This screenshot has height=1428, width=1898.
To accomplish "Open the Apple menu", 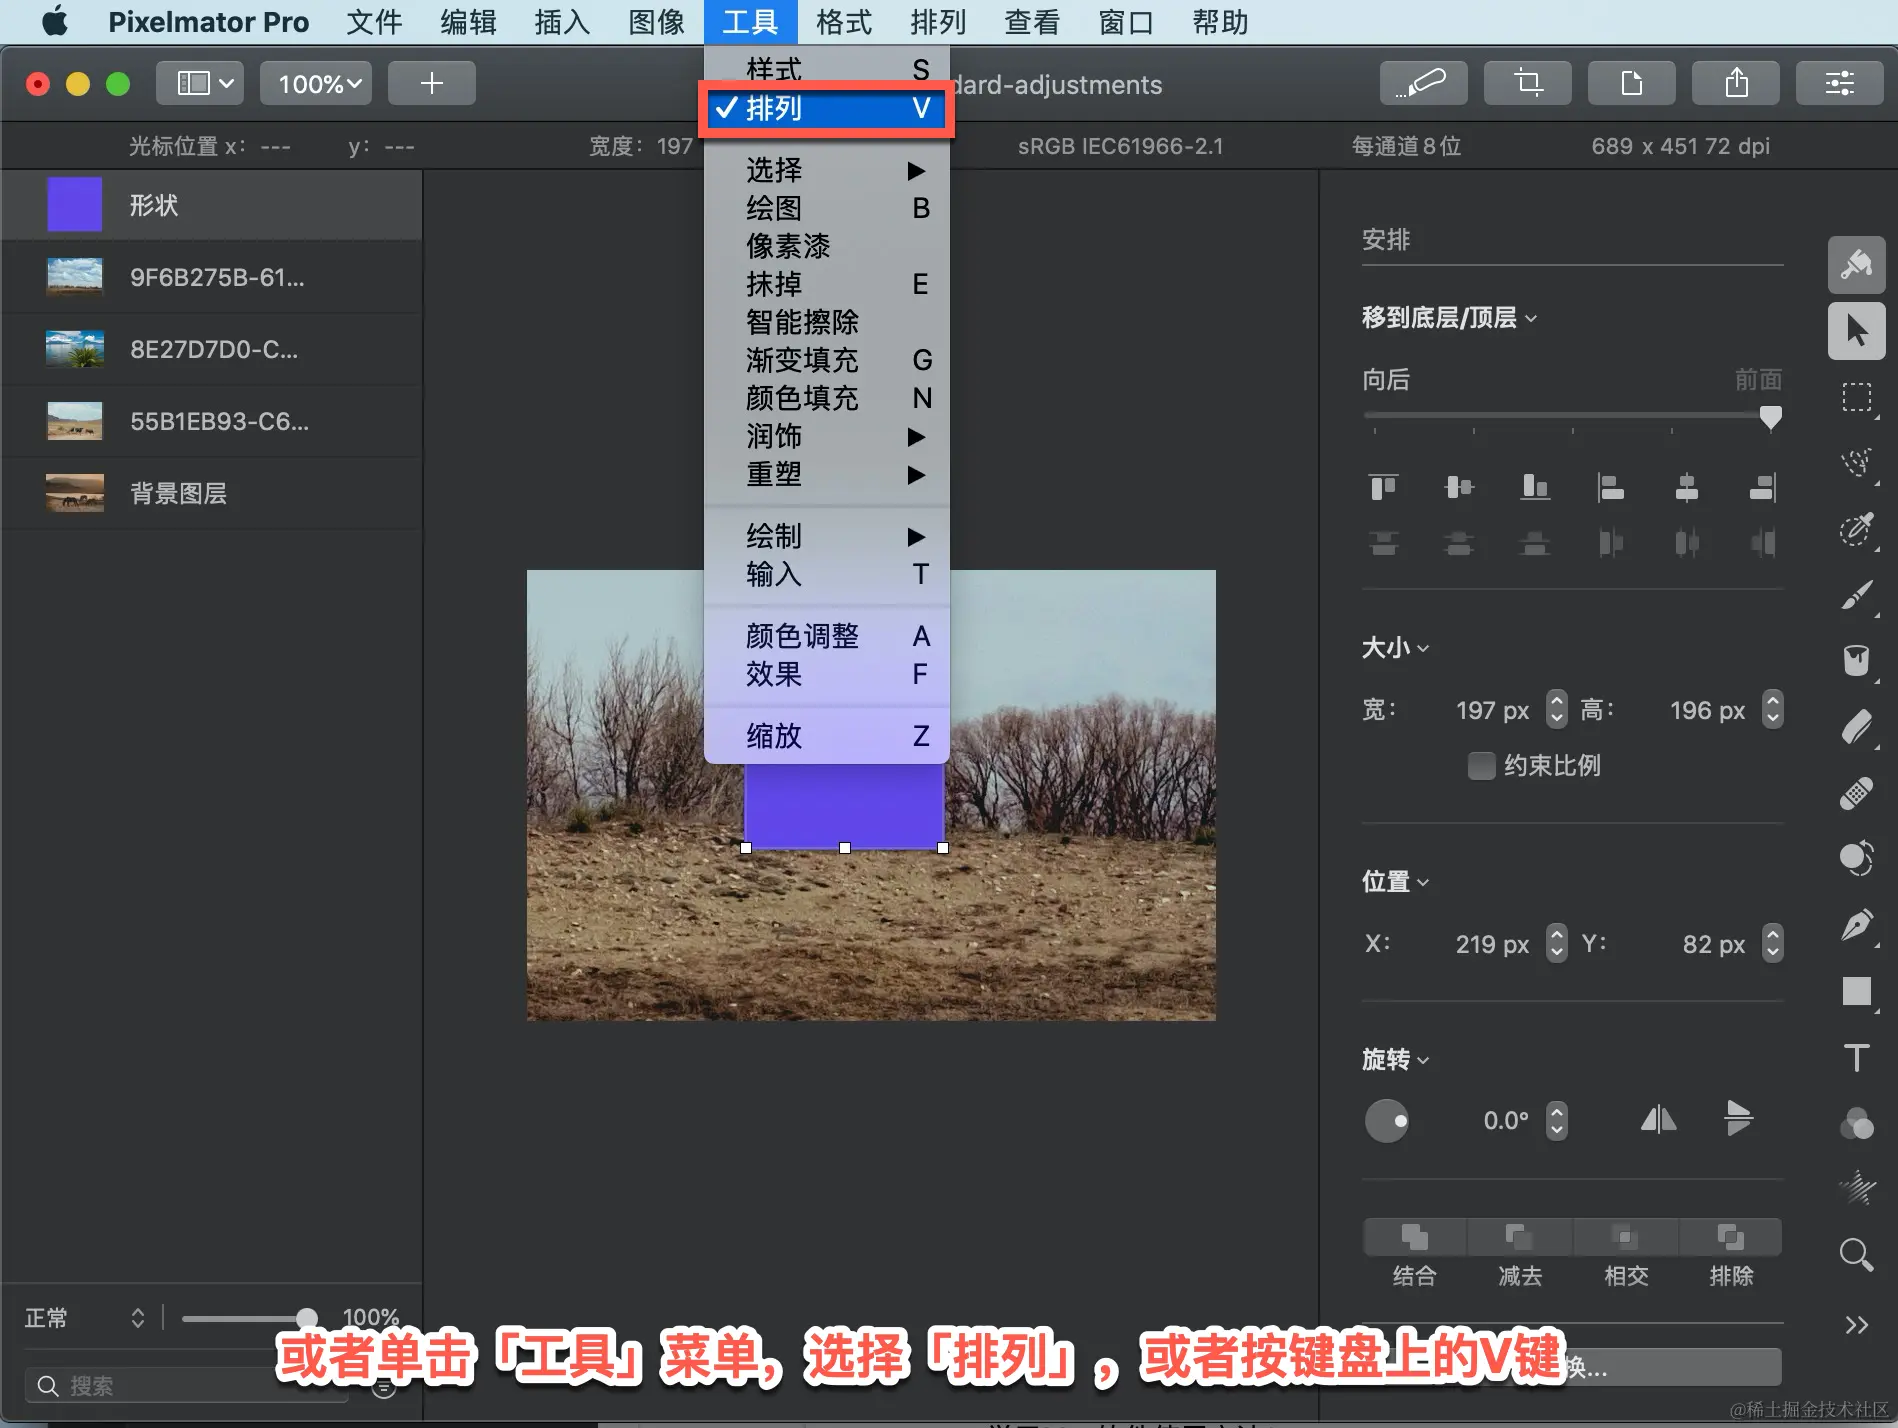I will 55,22.
